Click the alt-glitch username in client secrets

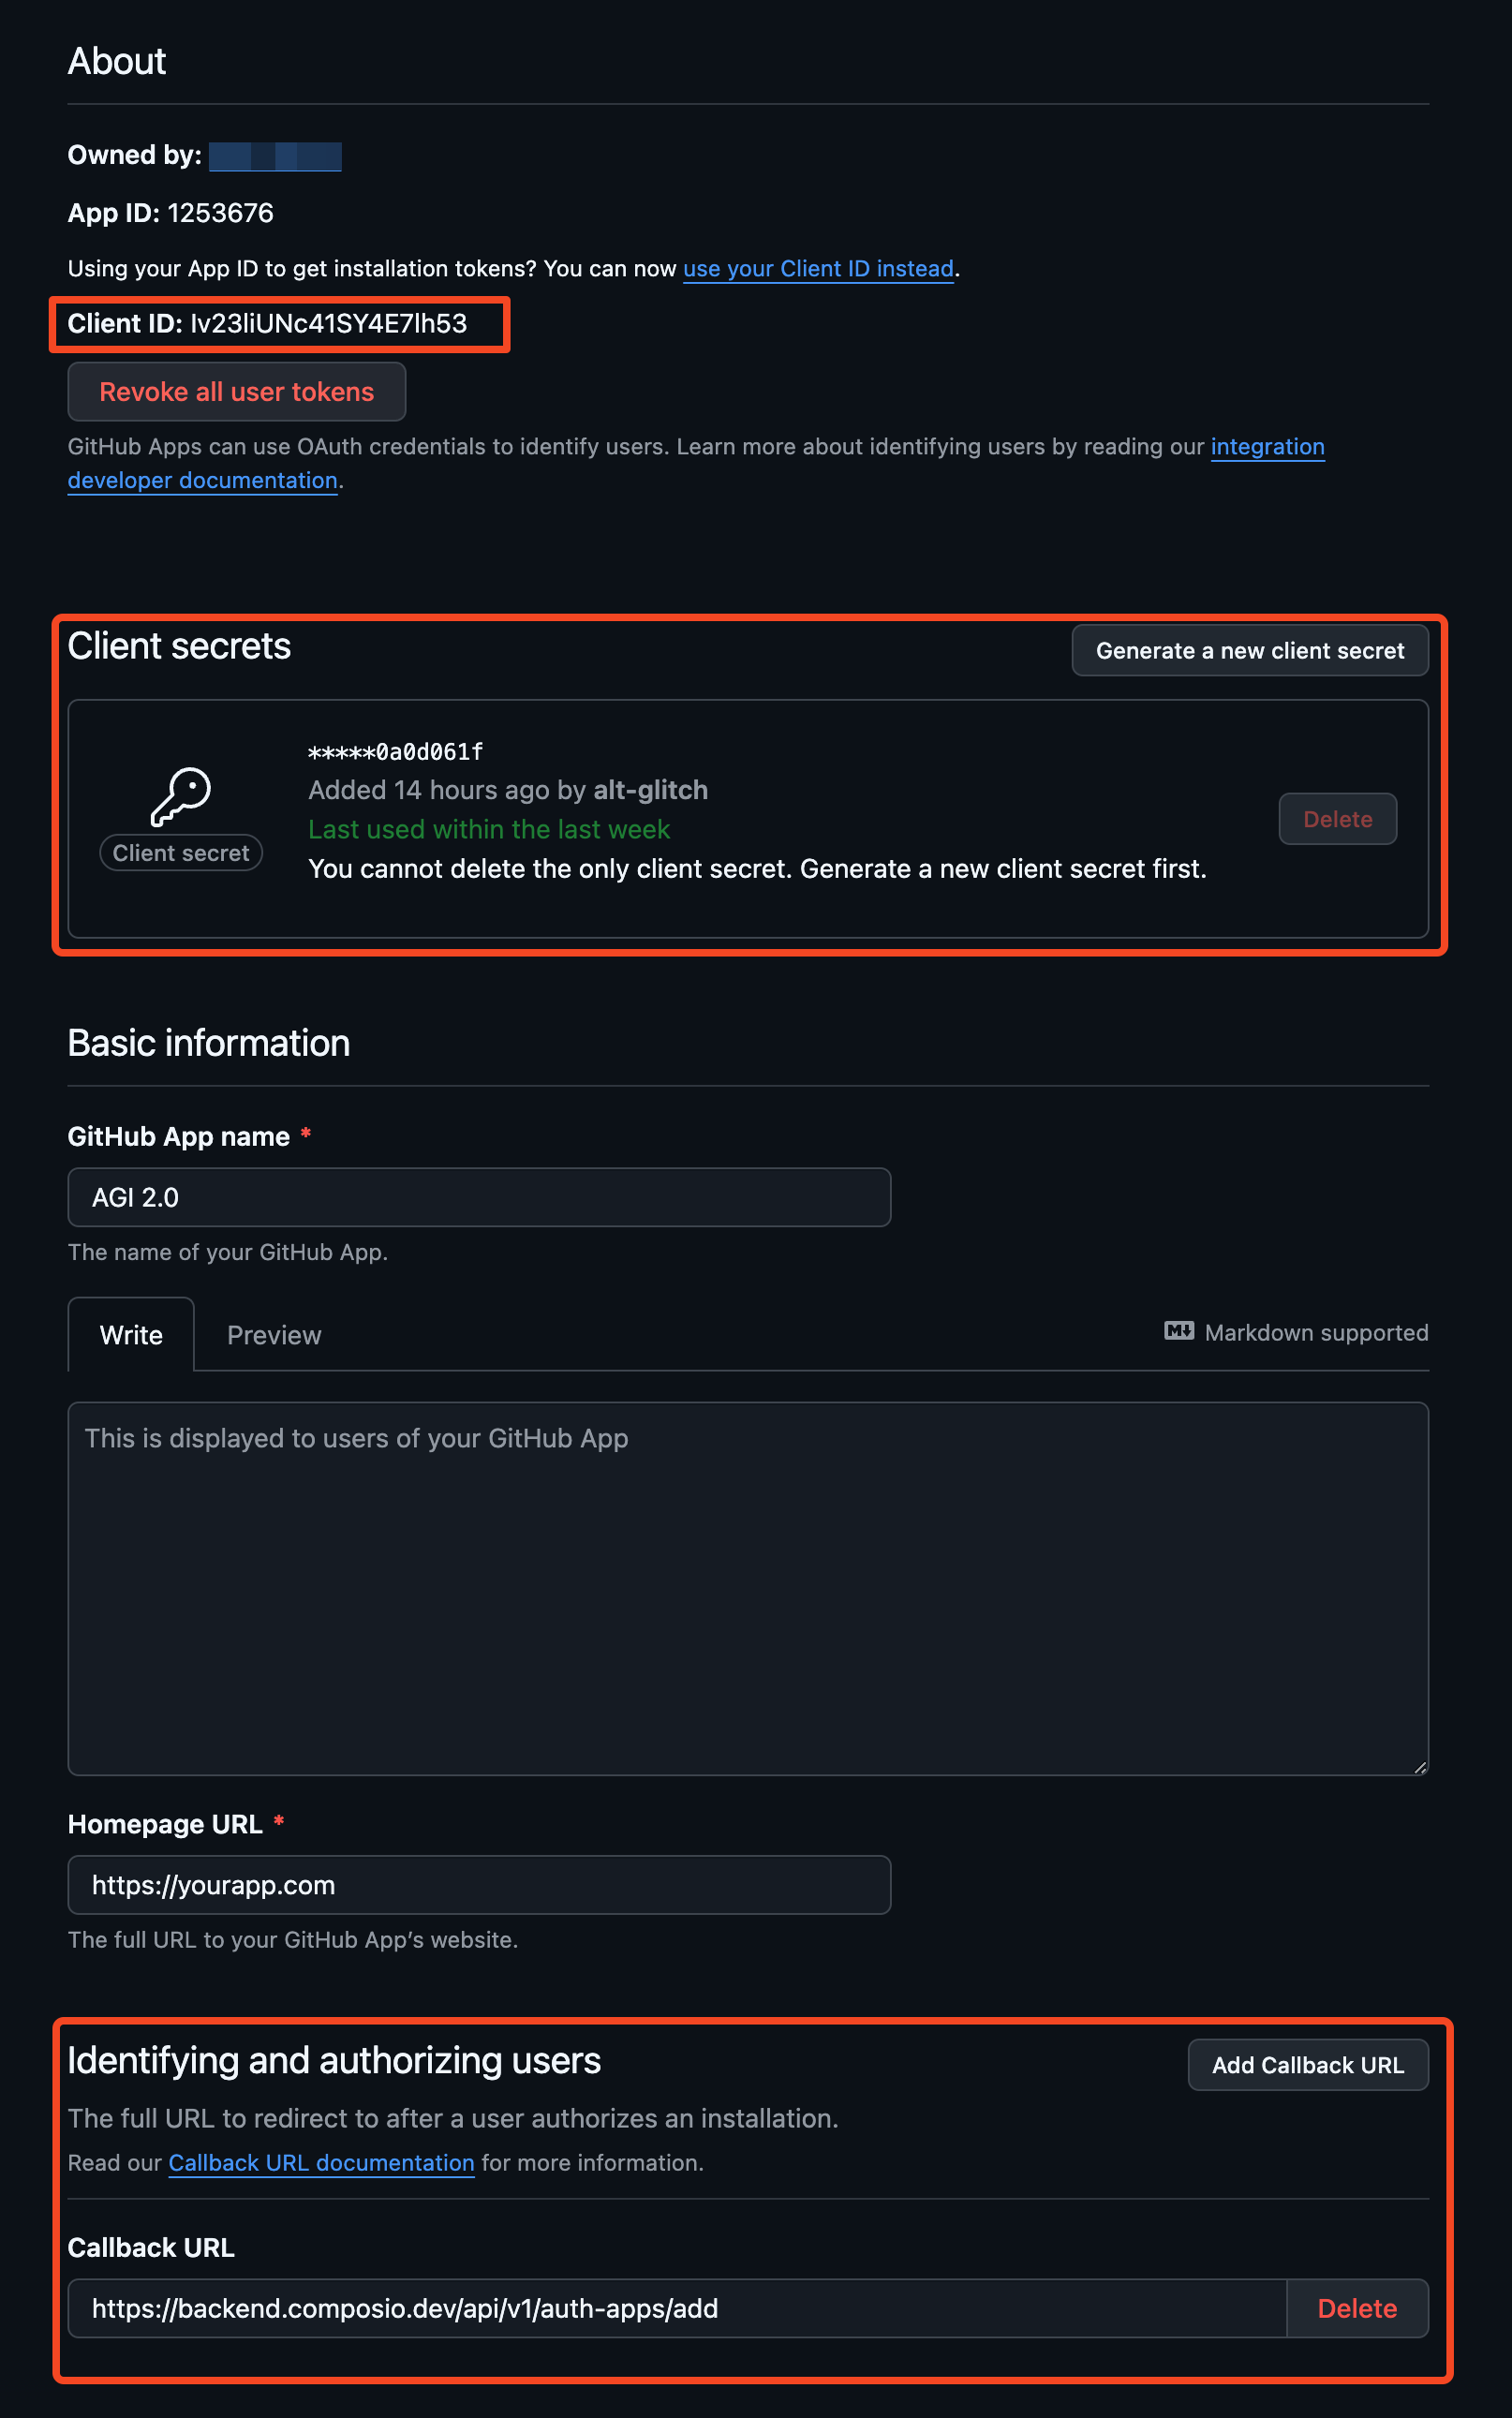[x=648, y=790]
